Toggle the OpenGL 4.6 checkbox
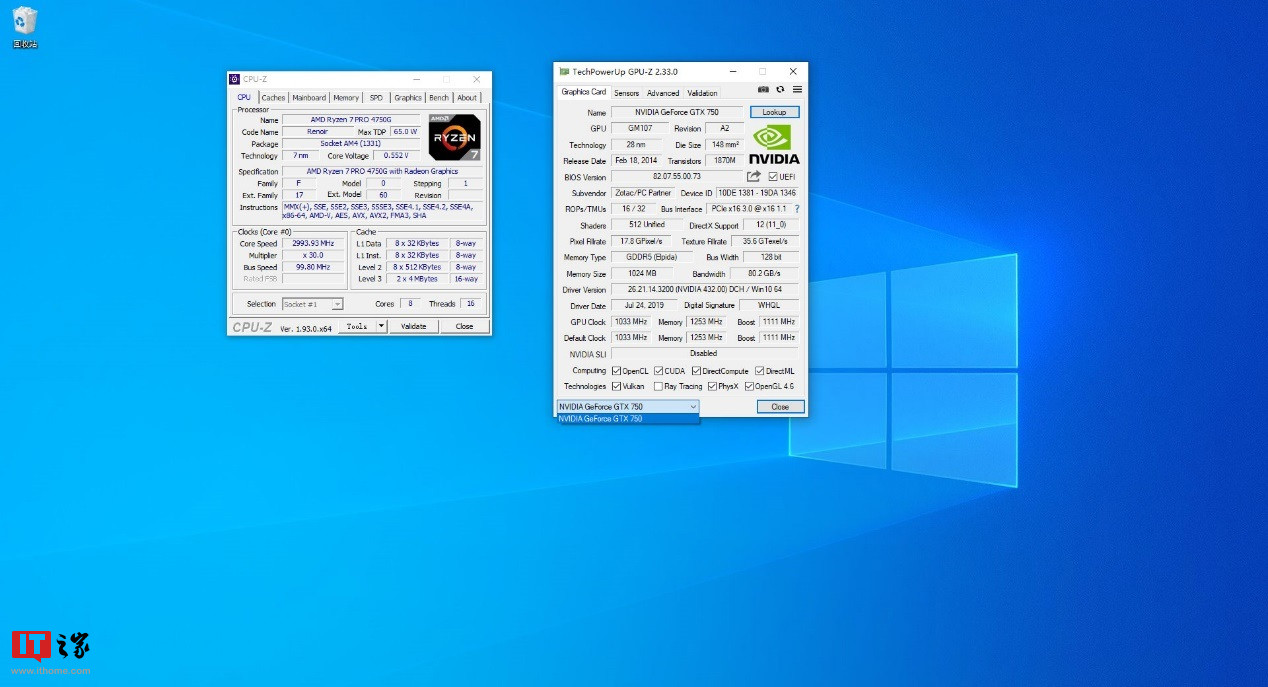Image resolution: width=1268 pixels, height=687 pixels. 749,386
